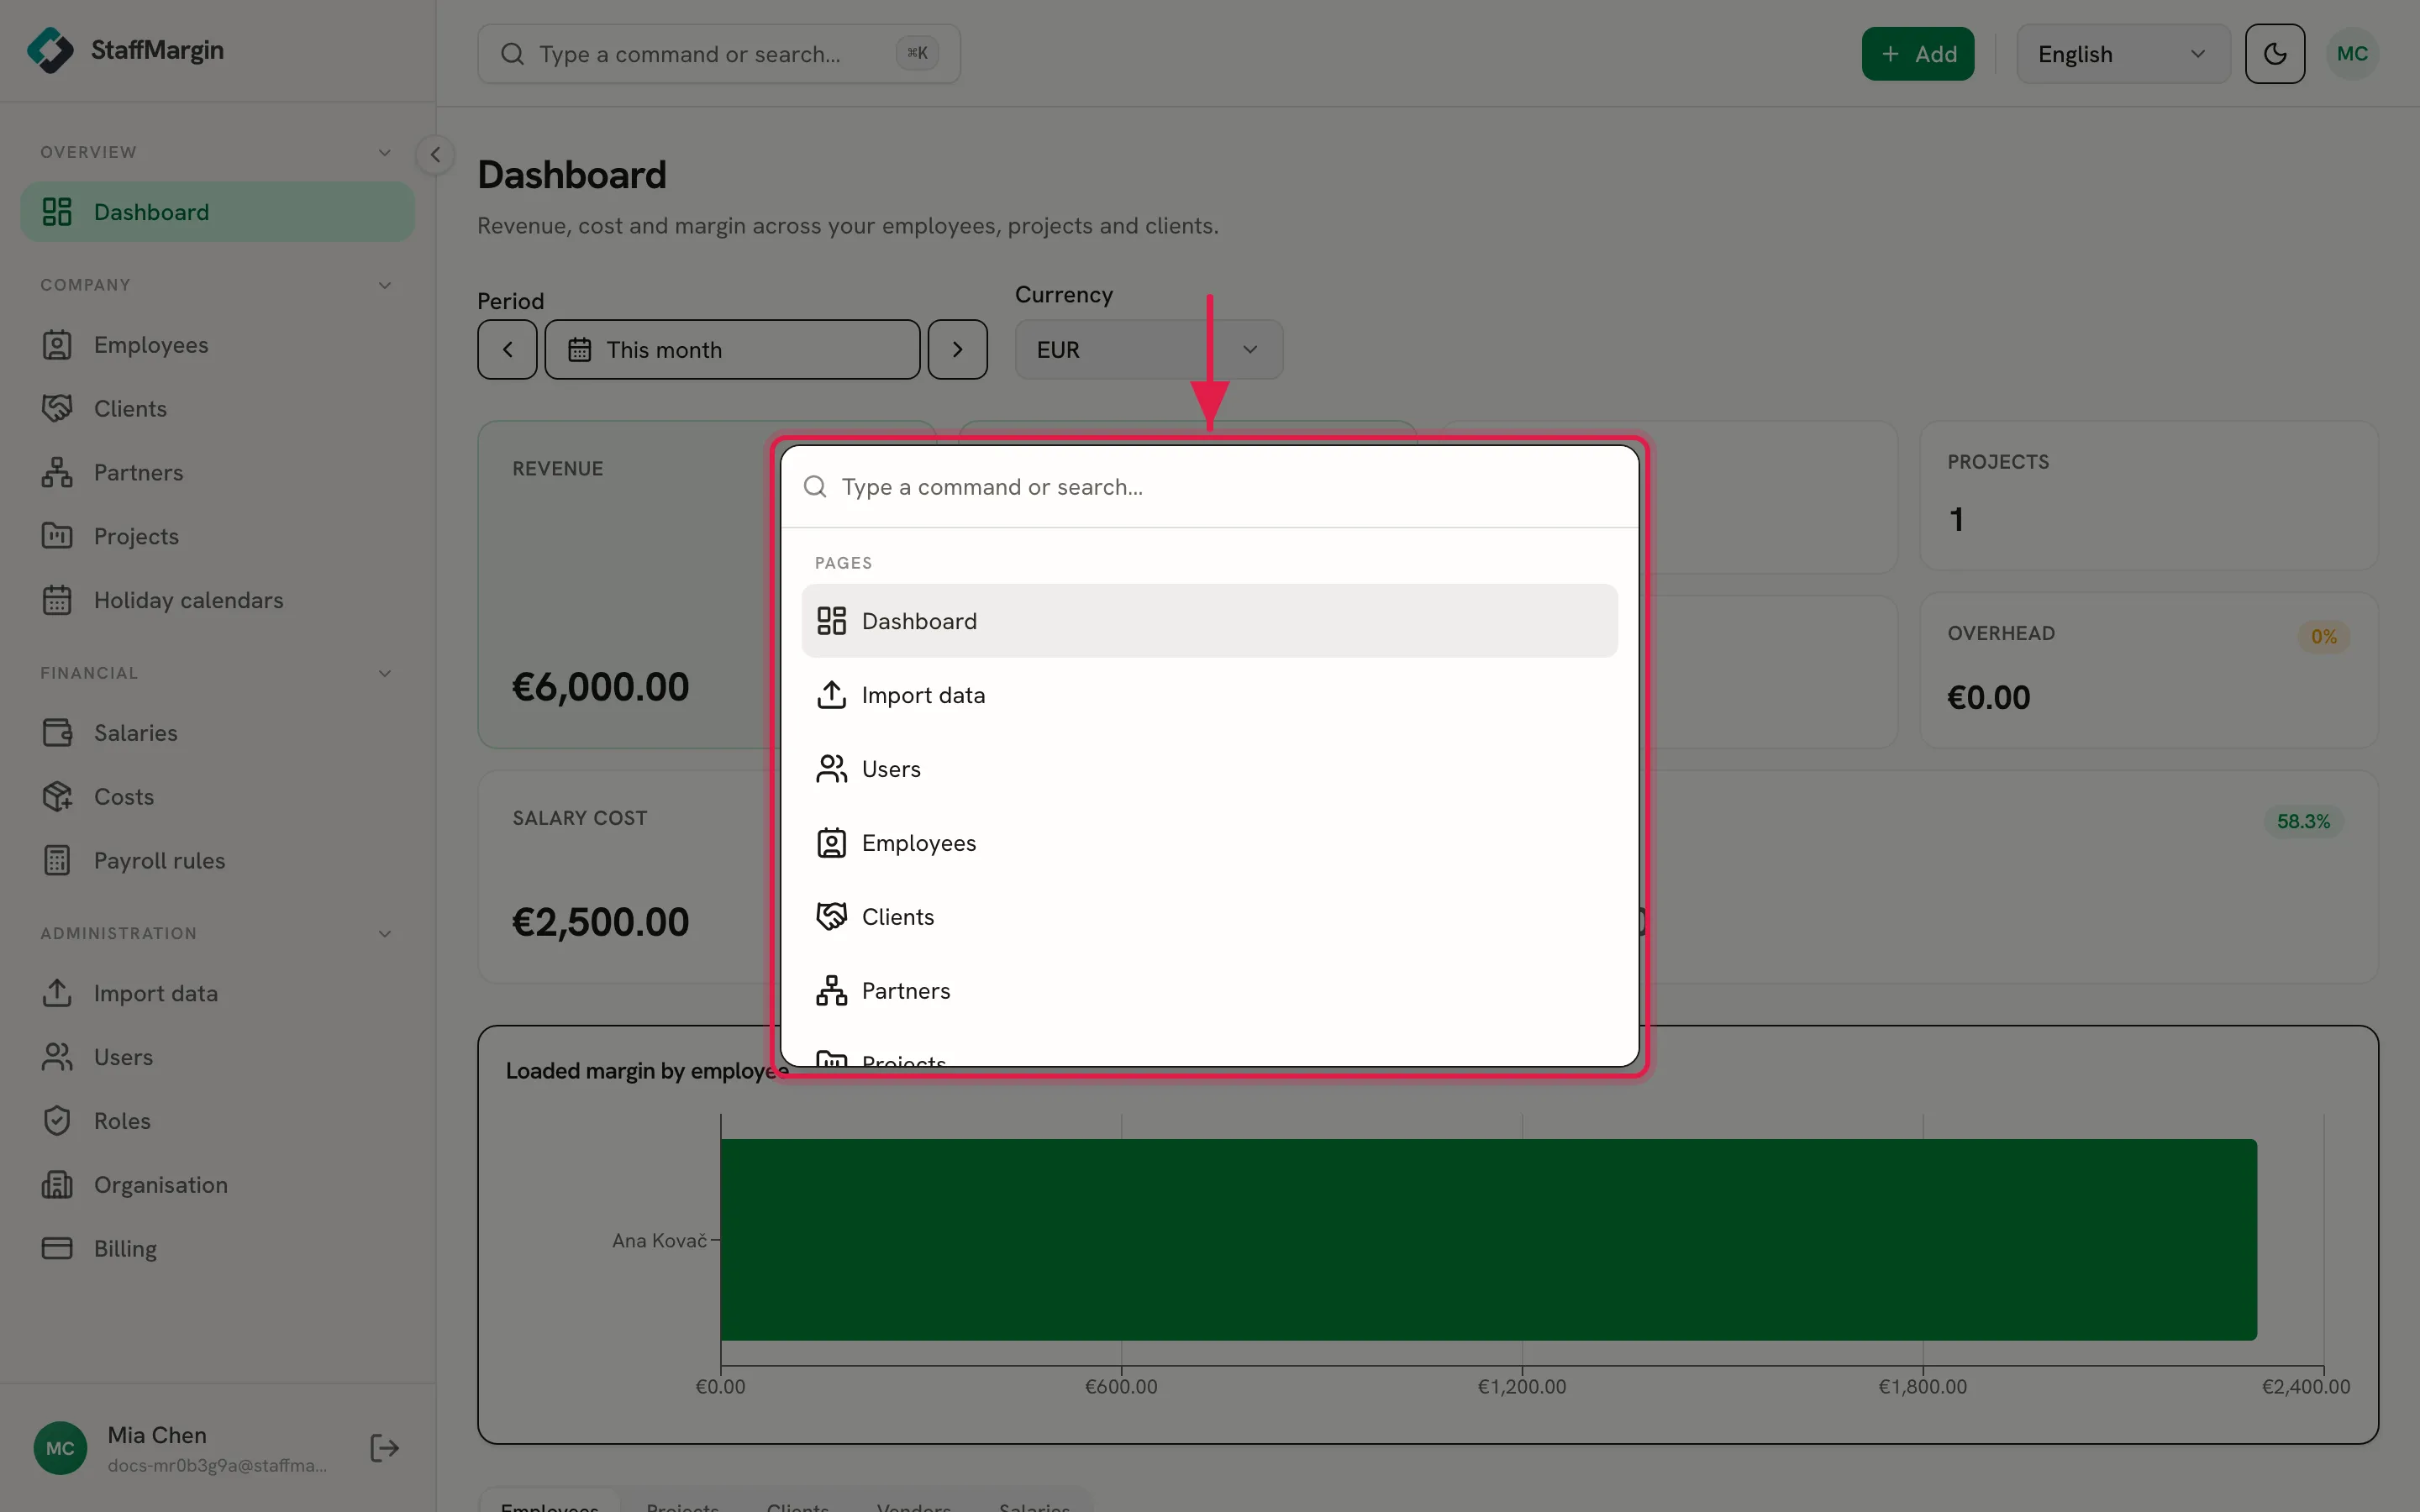Click the sidebar Import data upload icon
This screenshot has height=1512, width=2420.
tap(57, 993)
